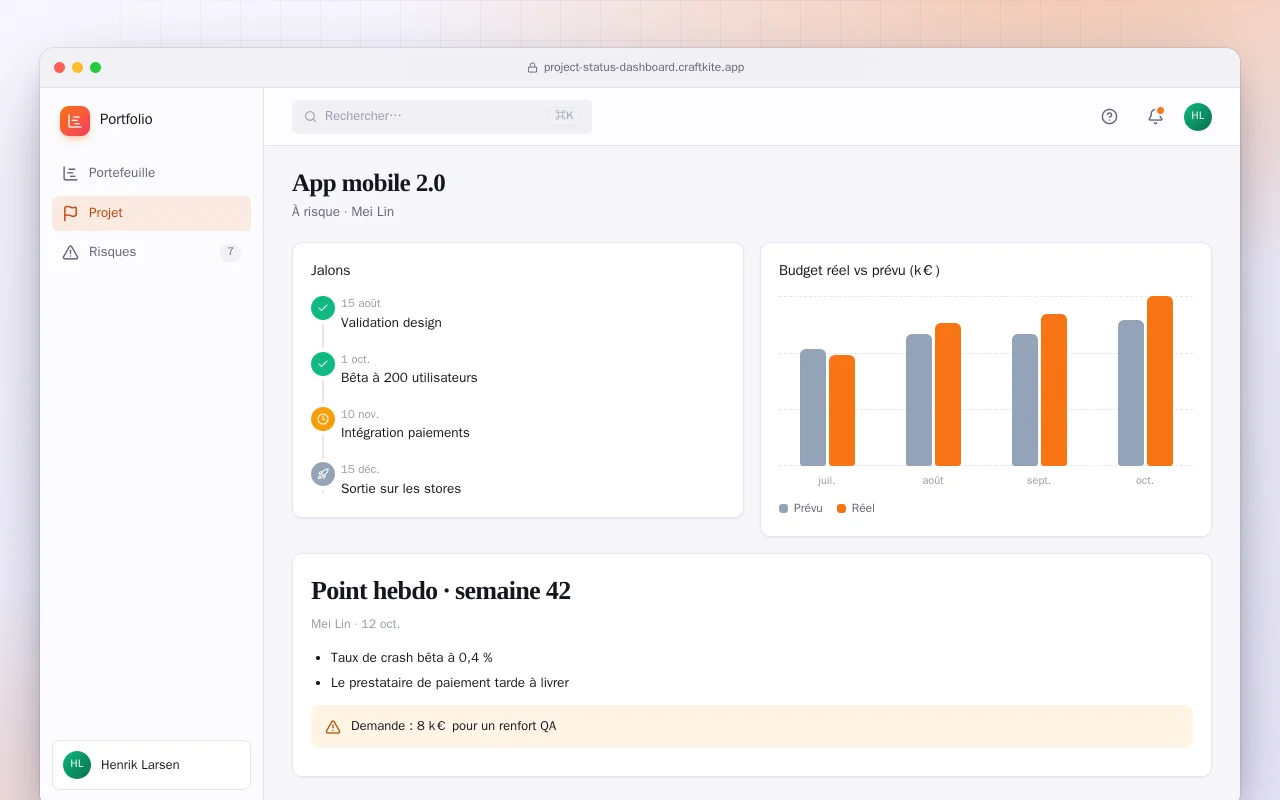Click the Jalons card heading

[x=331, y=270]
